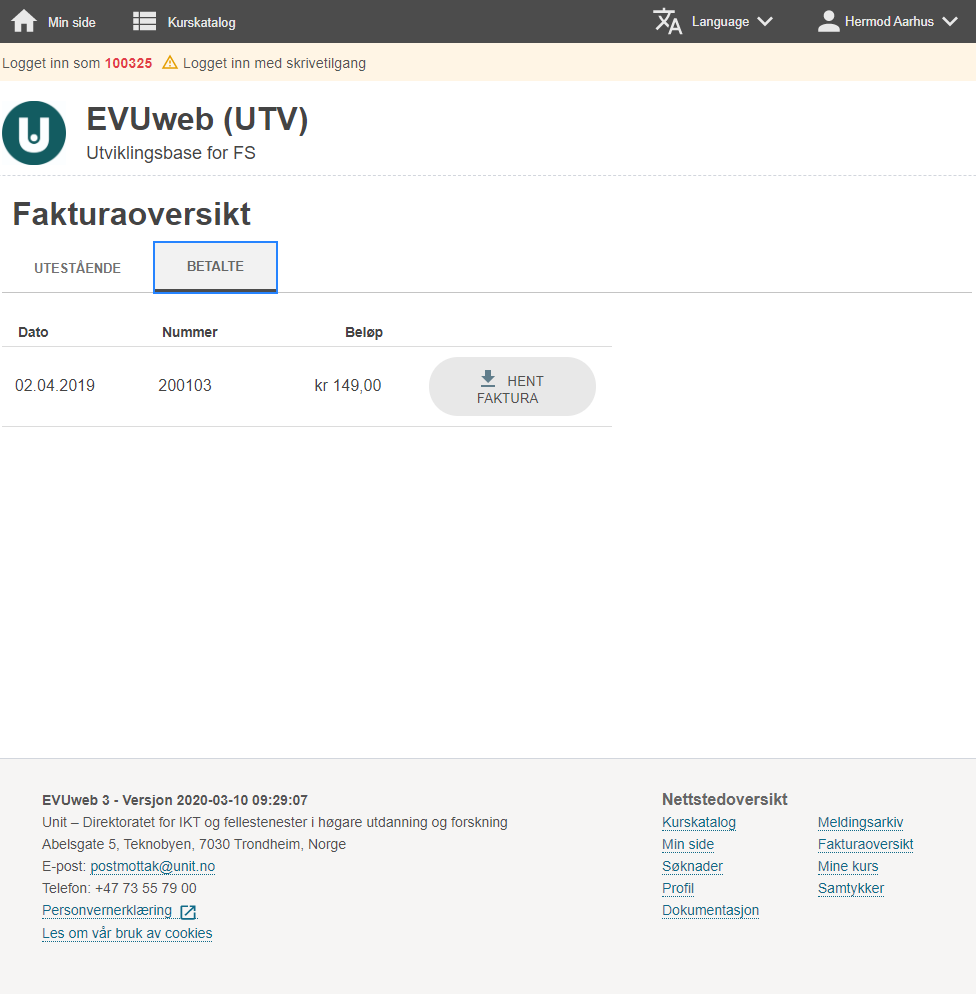Click the list icon beside Kurskatalog
Image resolution: width=976 pixels, height=994 pixels.
(x=144, y=21)
